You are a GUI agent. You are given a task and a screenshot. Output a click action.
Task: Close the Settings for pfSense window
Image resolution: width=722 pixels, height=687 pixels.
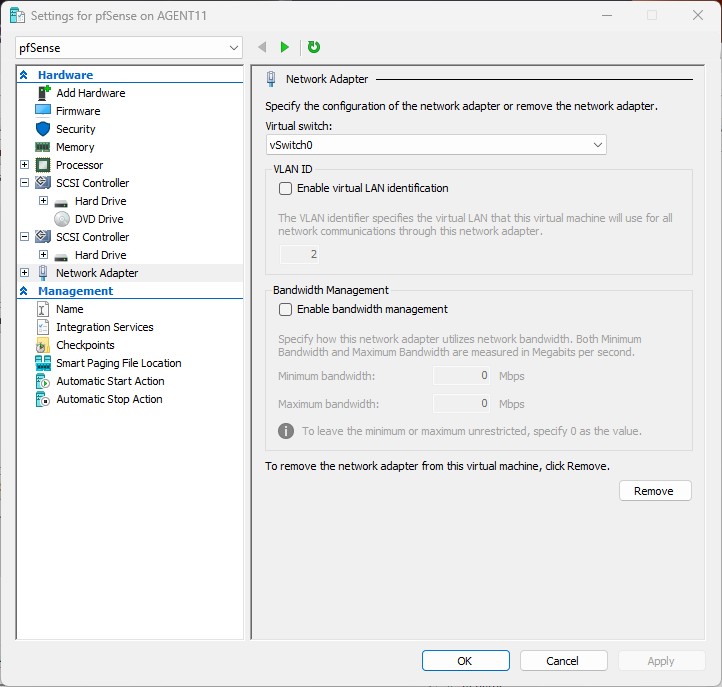[698, 15]
